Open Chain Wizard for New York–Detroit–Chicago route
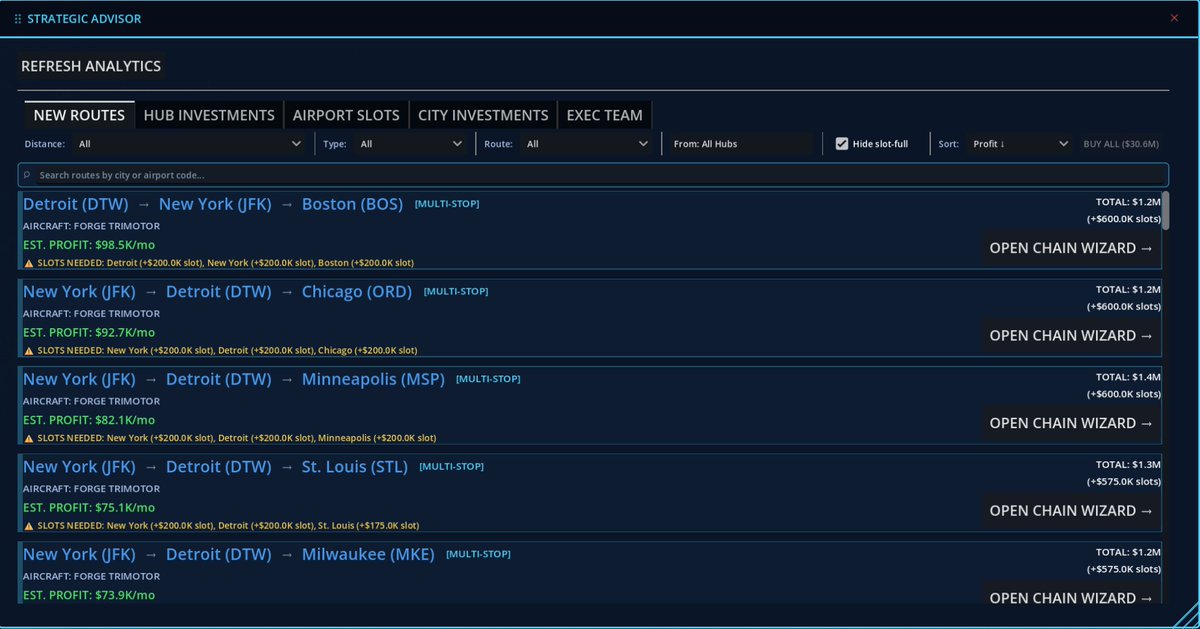The height and width of the screenshot is (629, 1200). [1071, 336]
